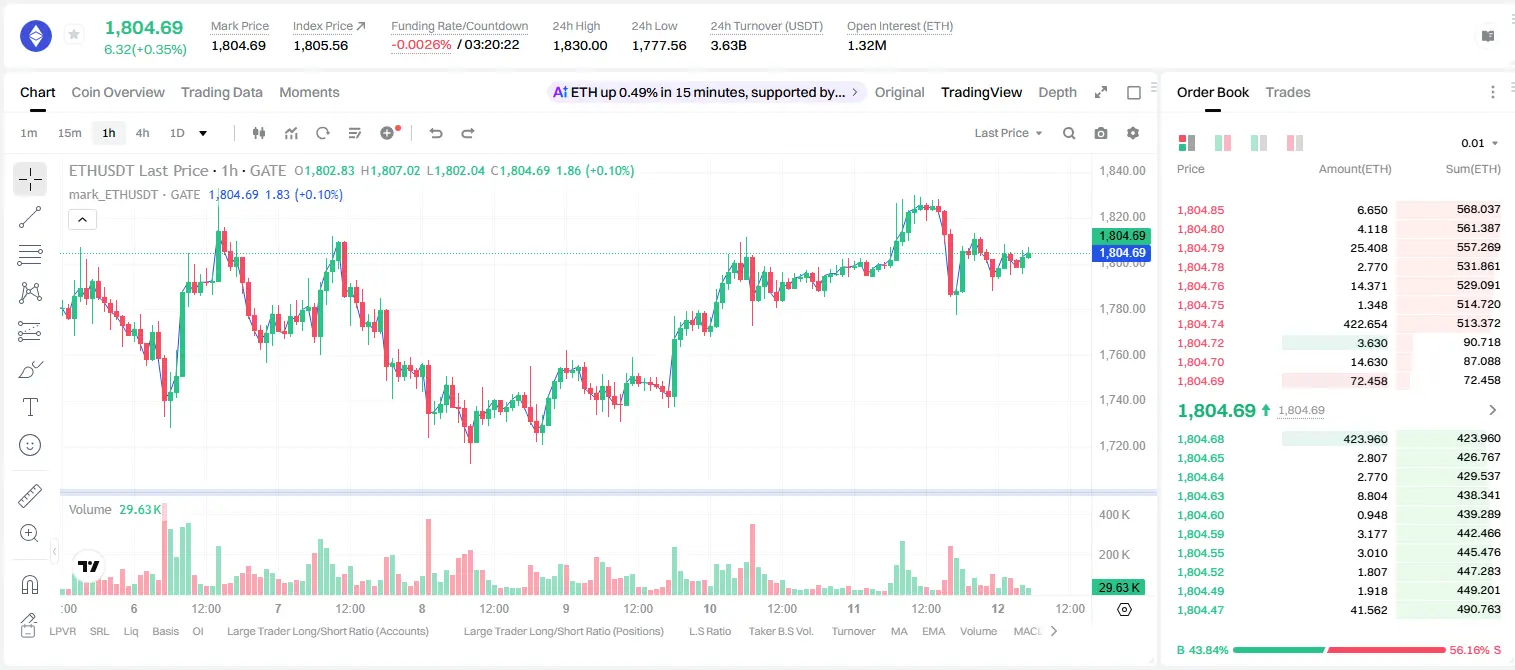Switch to the Trades tab
The image size is (1515, 670).
pos(1288,92)
